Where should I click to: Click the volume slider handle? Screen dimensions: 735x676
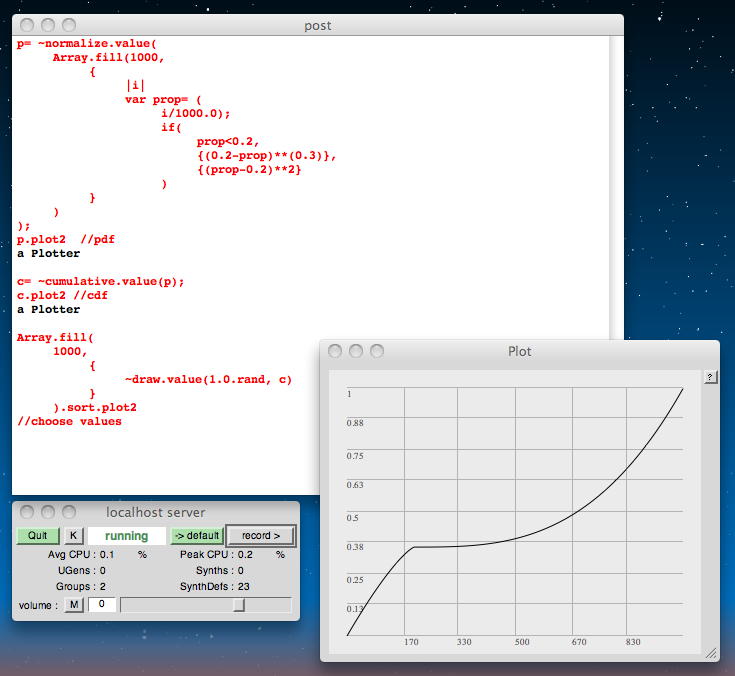(x=239, y=605)
